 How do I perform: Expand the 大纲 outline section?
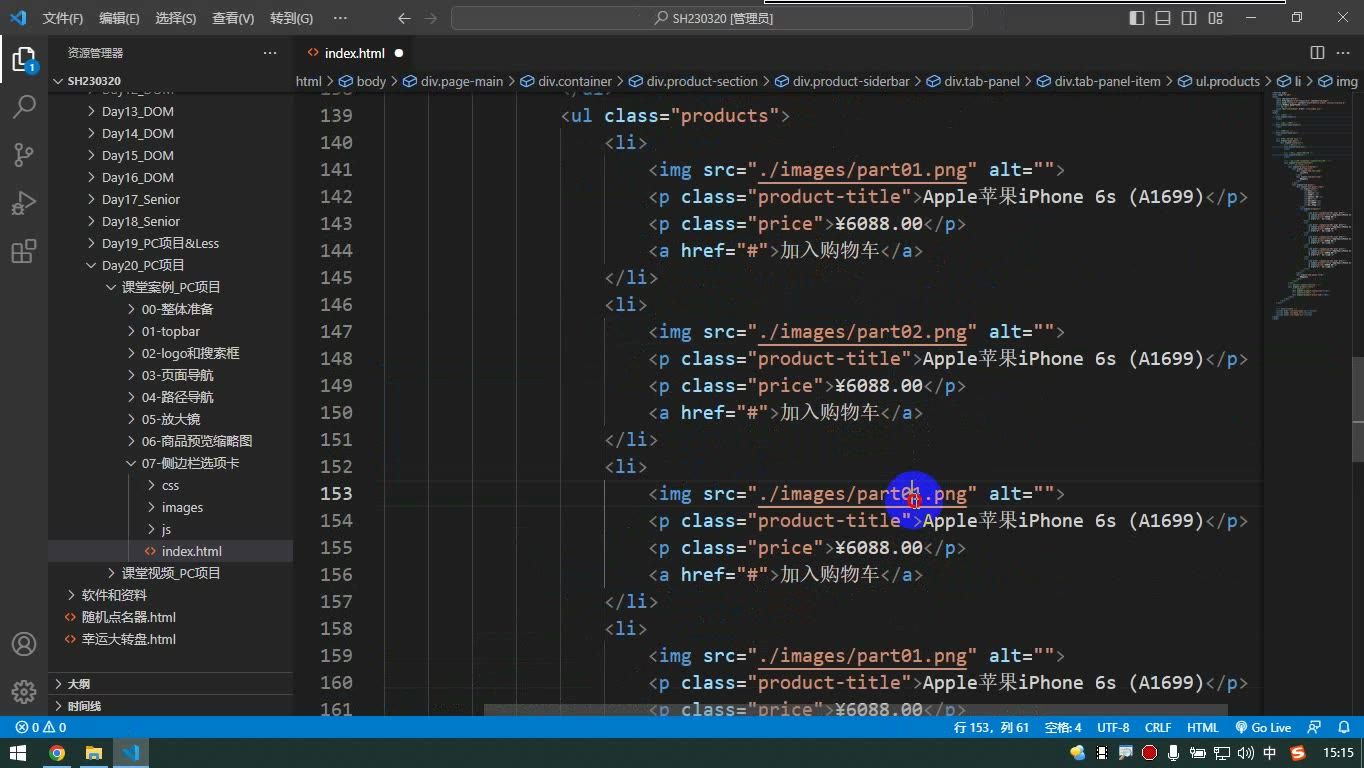click(78, 684)
